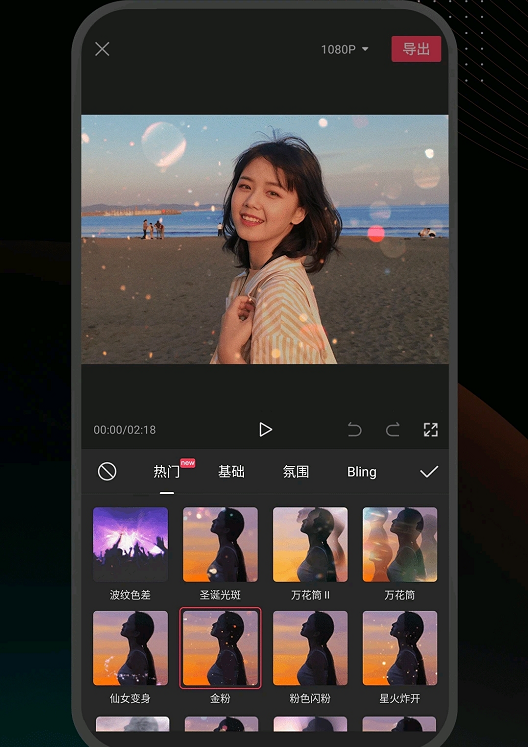Switch to the 热门 tab
Viewport: 528px width, 747px height.
point(166,472)
